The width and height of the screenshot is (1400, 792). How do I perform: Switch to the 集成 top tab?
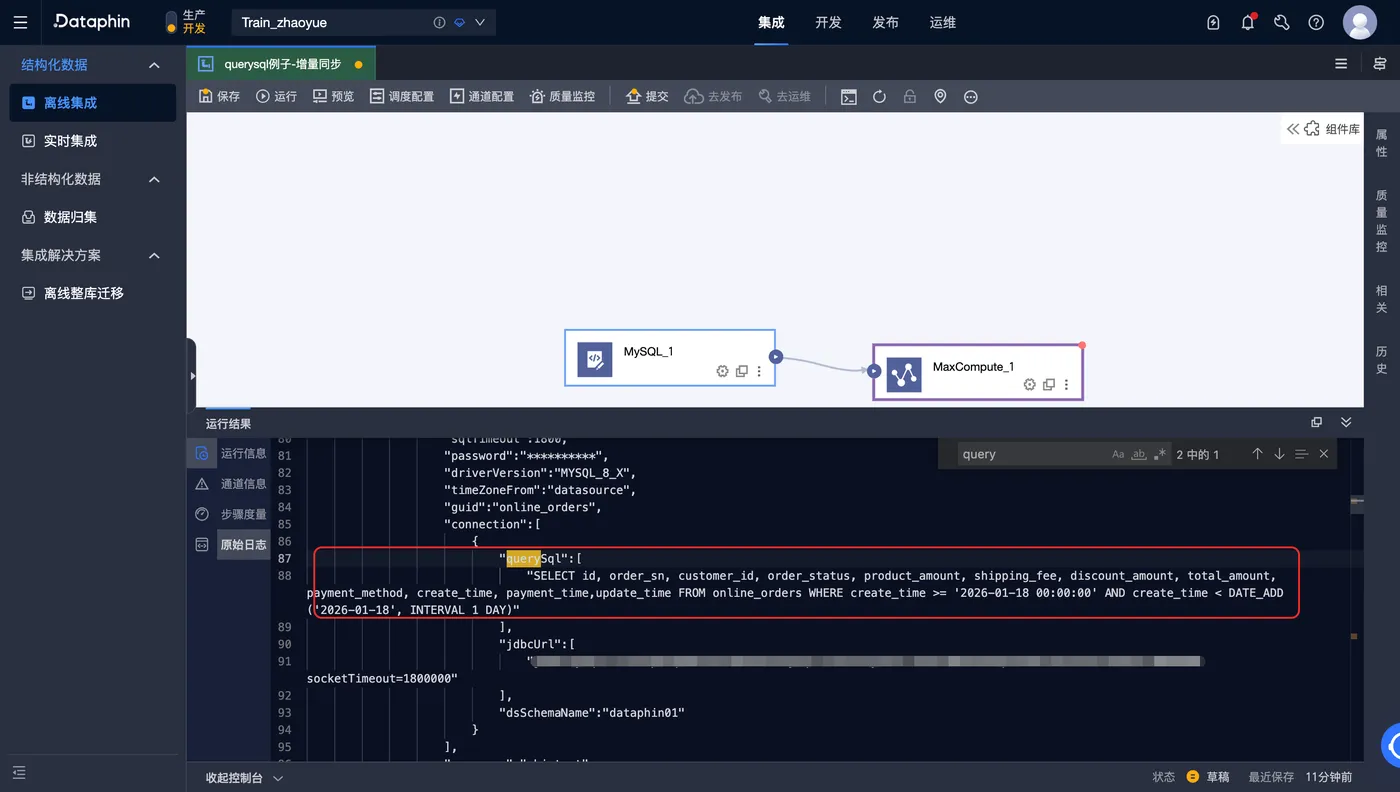click(771, 22)
